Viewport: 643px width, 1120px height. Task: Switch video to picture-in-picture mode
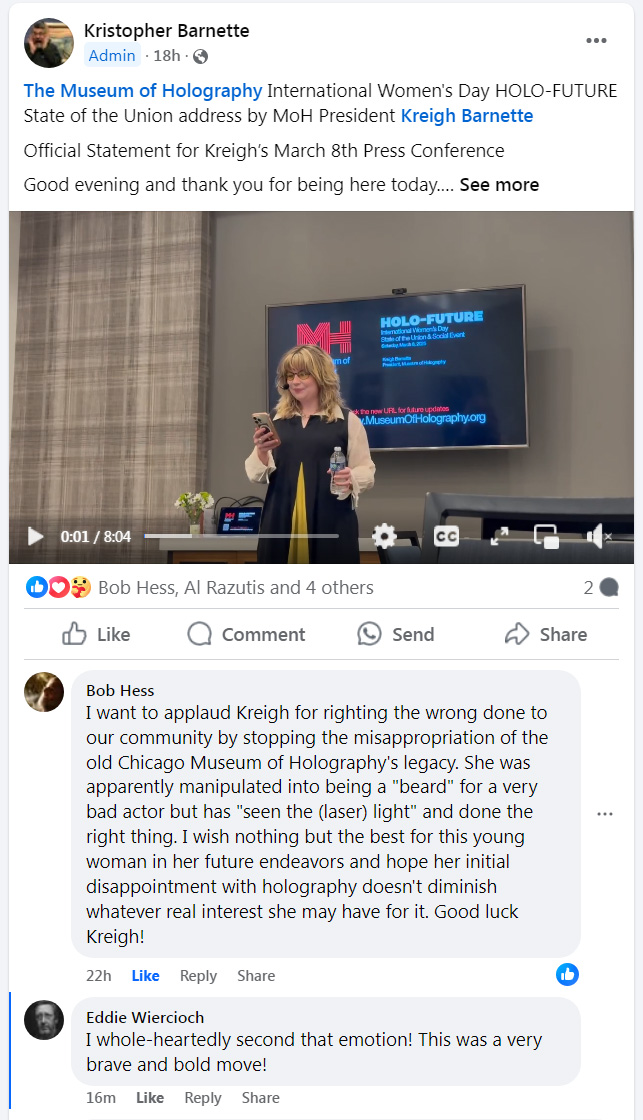[x=547, y=536]
